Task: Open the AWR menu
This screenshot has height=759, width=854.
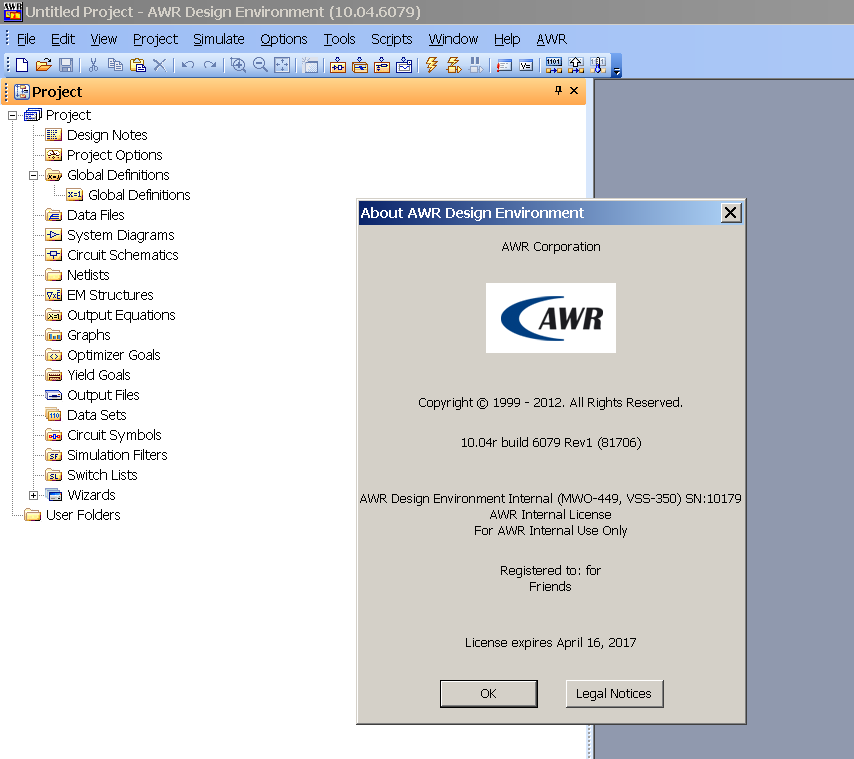Action: (x=551, y=39)
